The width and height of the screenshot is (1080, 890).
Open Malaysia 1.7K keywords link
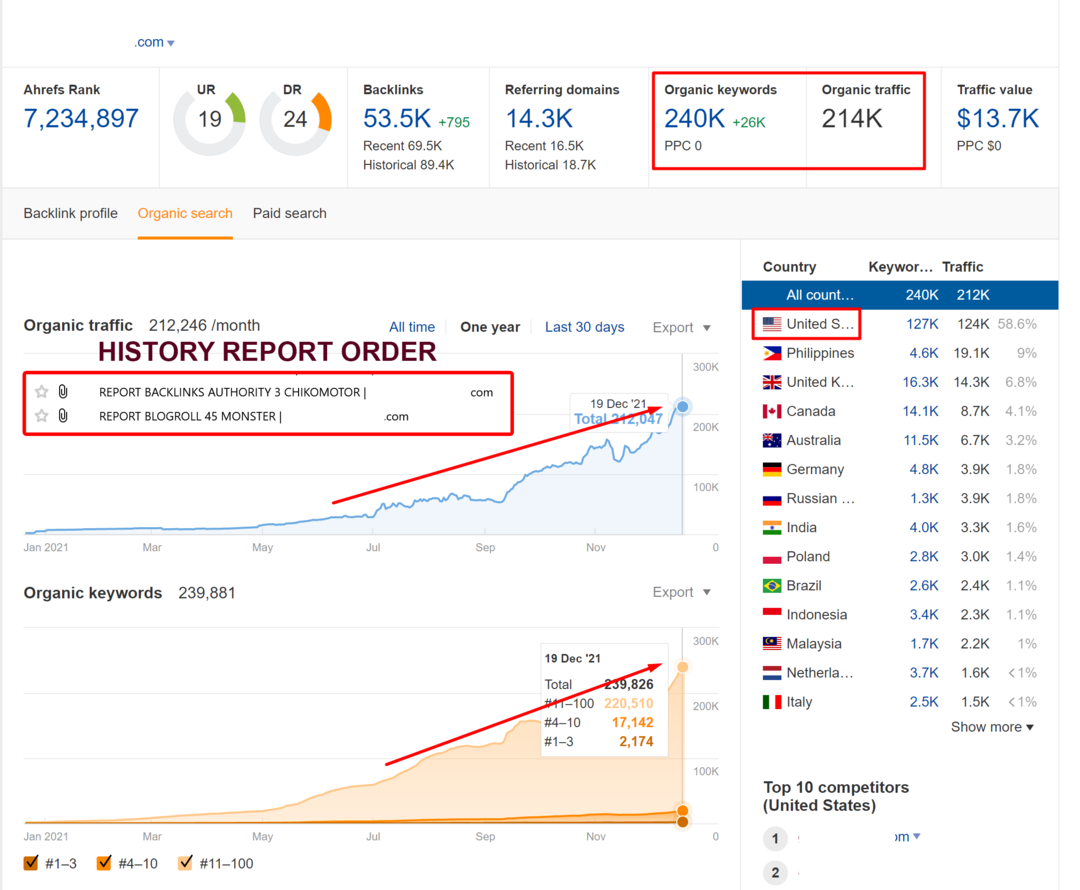point(924,643)
